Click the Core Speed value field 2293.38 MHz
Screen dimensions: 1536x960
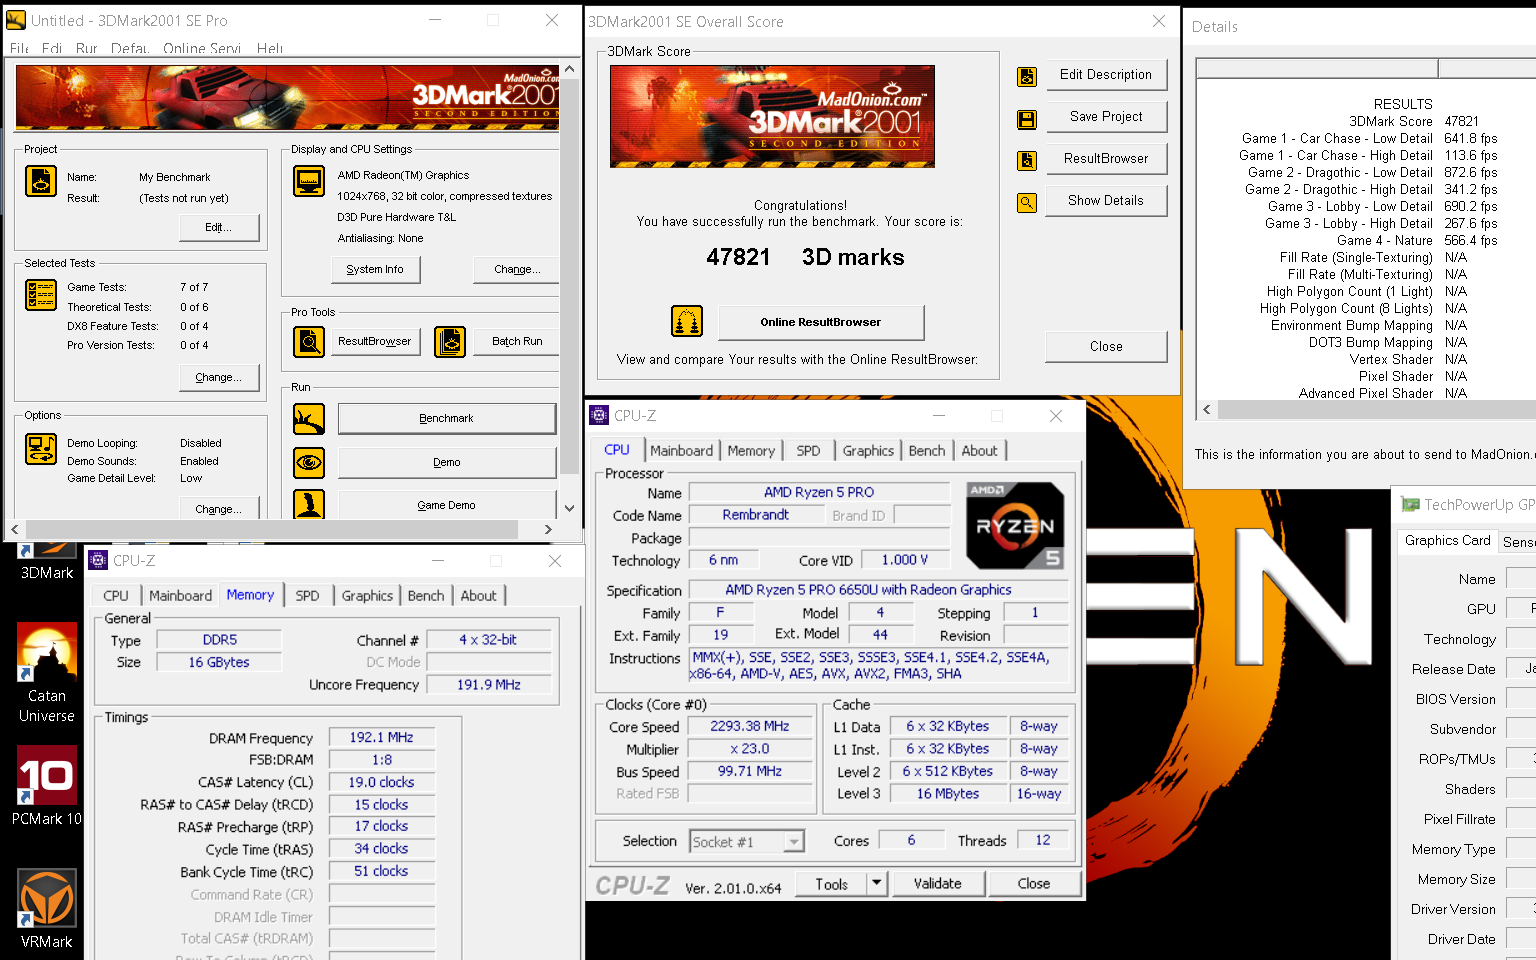point(750,726)
